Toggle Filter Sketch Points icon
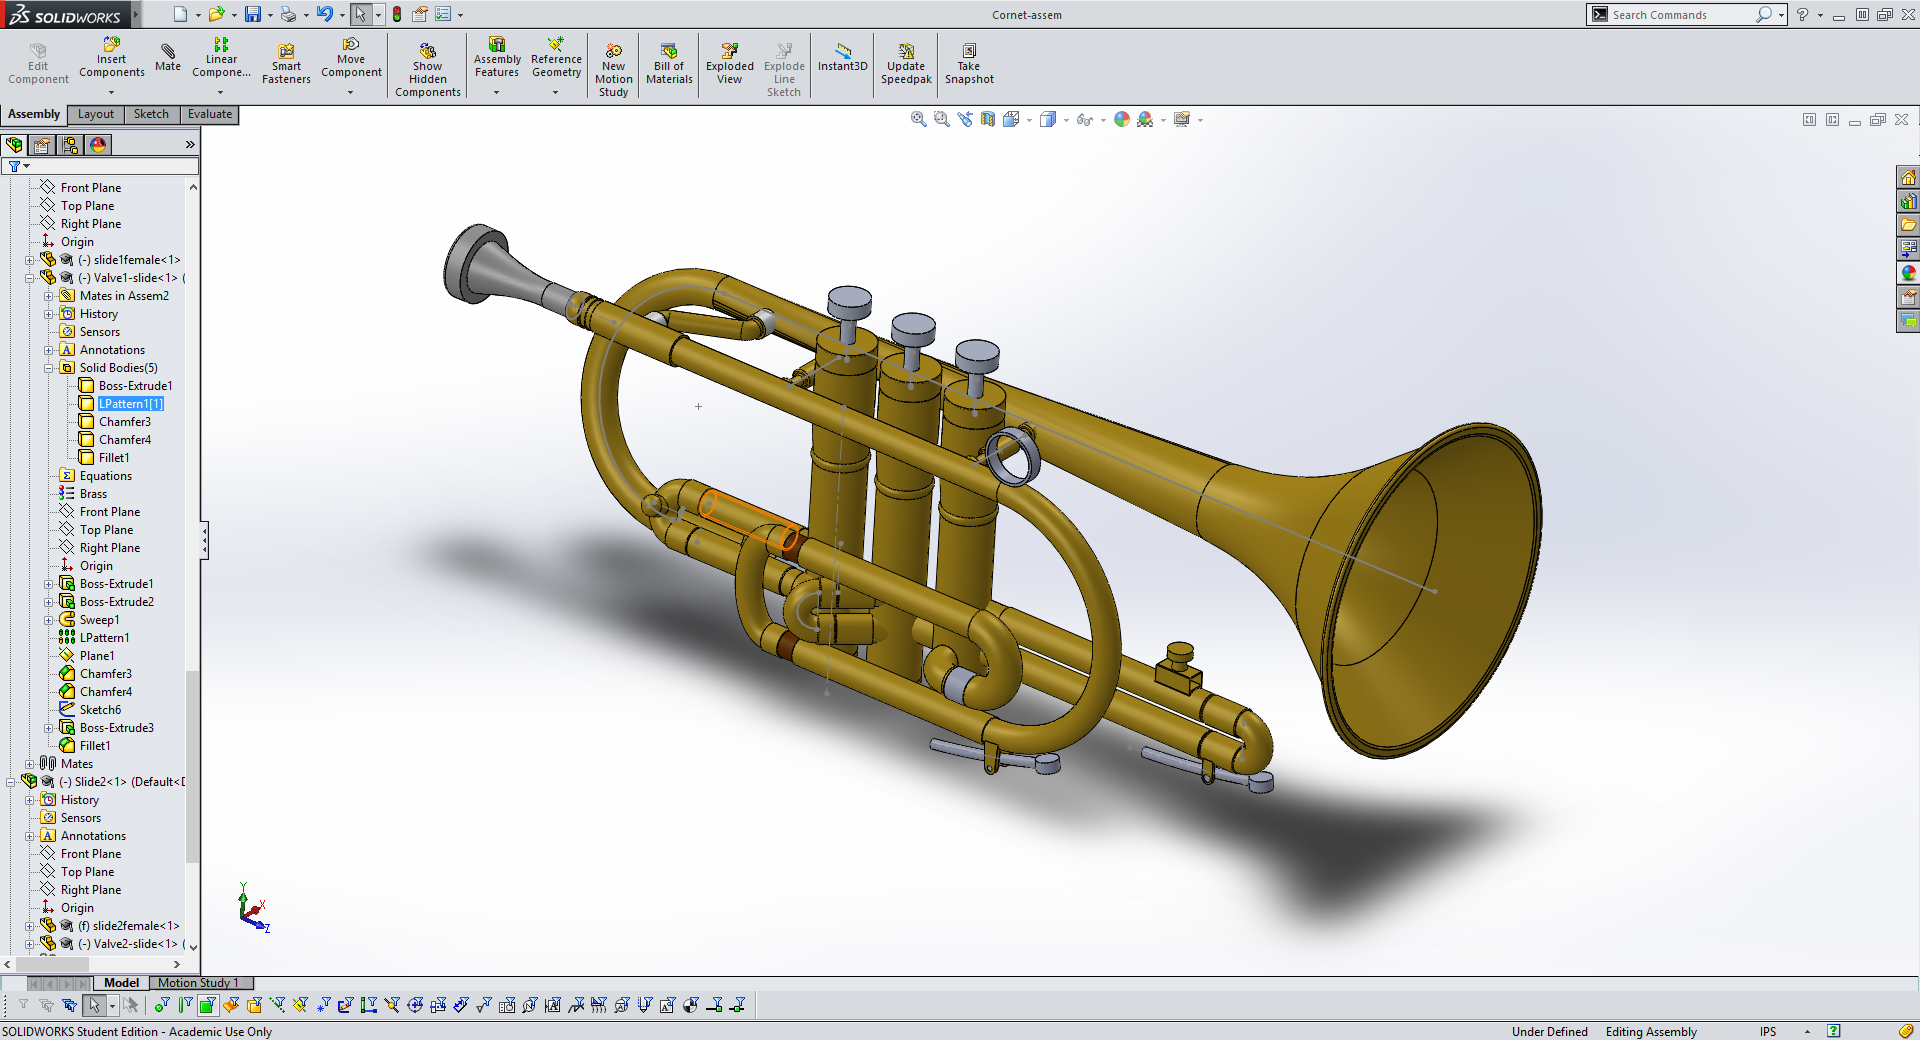Viewport: 1920px width, 1040px height. pyautogui.click(x=323, y=1005)
